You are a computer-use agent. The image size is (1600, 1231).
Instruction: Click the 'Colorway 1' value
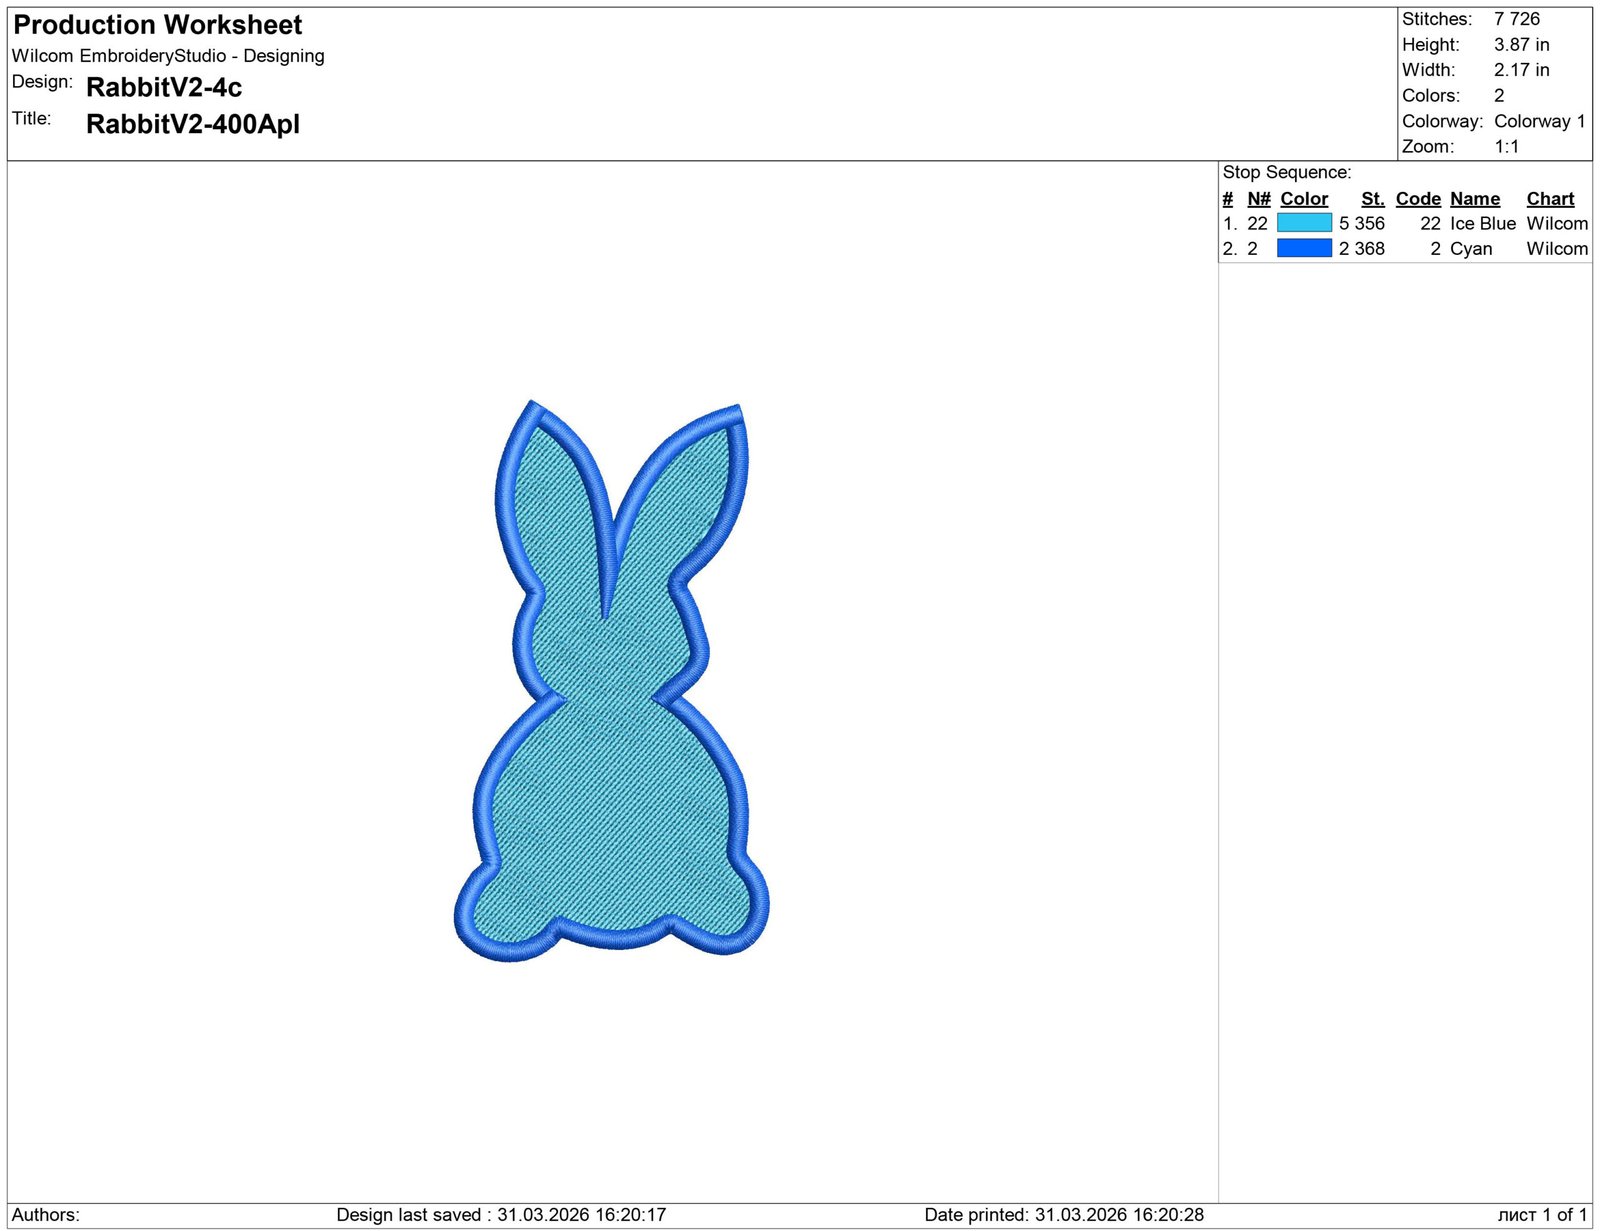(x=1539, y=121)
